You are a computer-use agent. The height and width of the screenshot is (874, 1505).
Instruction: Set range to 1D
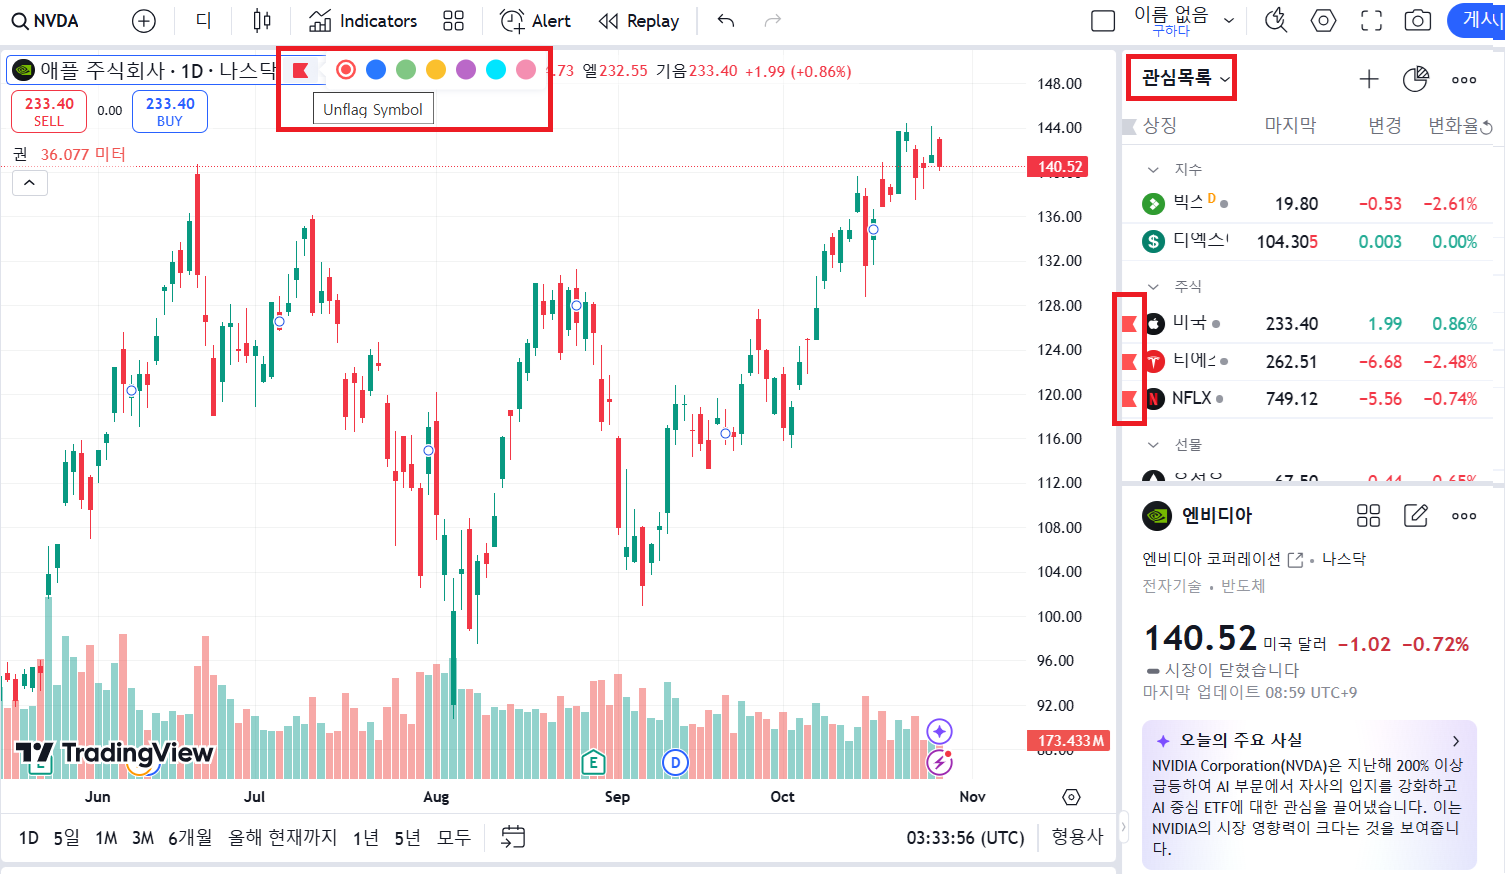(x=29, y=838)
